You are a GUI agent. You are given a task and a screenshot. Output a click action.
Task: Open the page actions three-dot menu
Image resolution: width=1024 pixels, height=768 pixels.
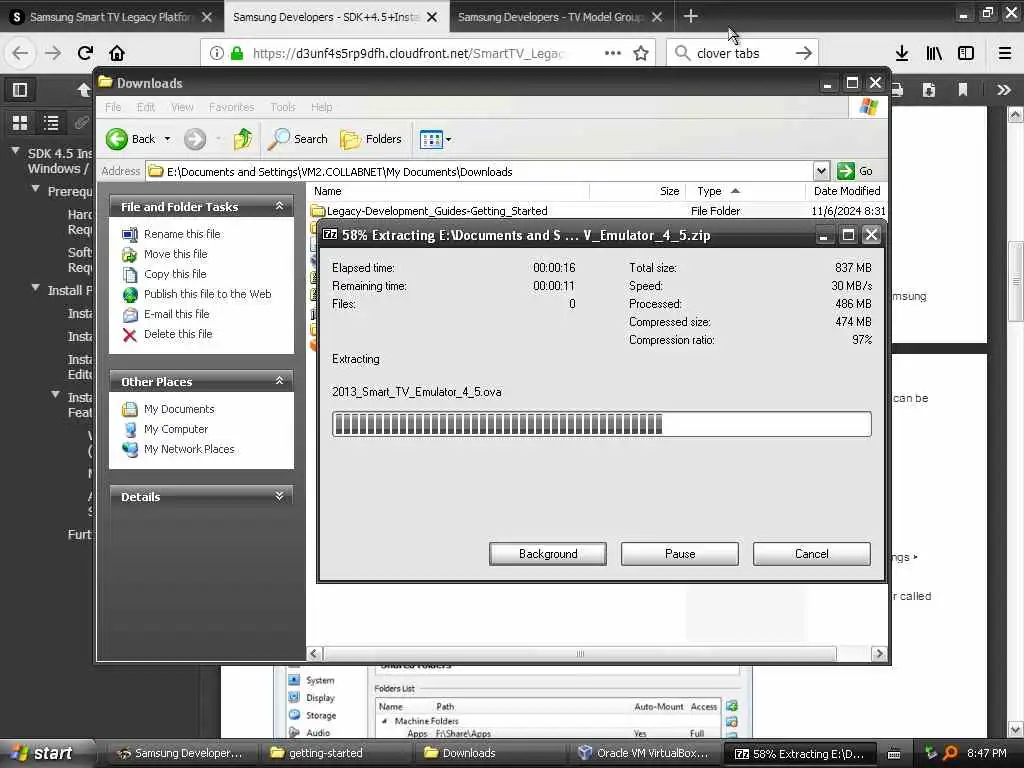point(613,53)
